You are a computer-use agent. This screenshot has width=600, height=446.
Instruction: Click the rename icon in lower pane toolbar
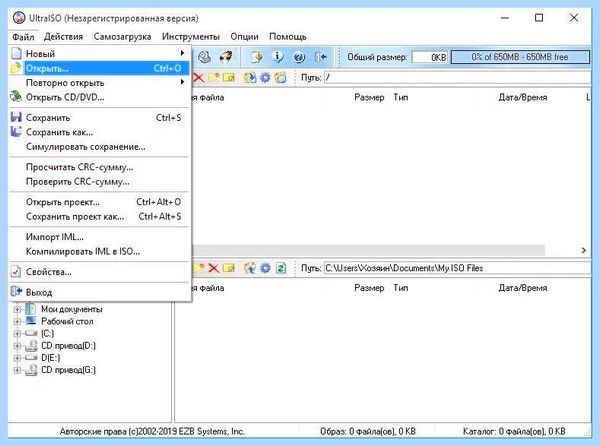point(228,268)
